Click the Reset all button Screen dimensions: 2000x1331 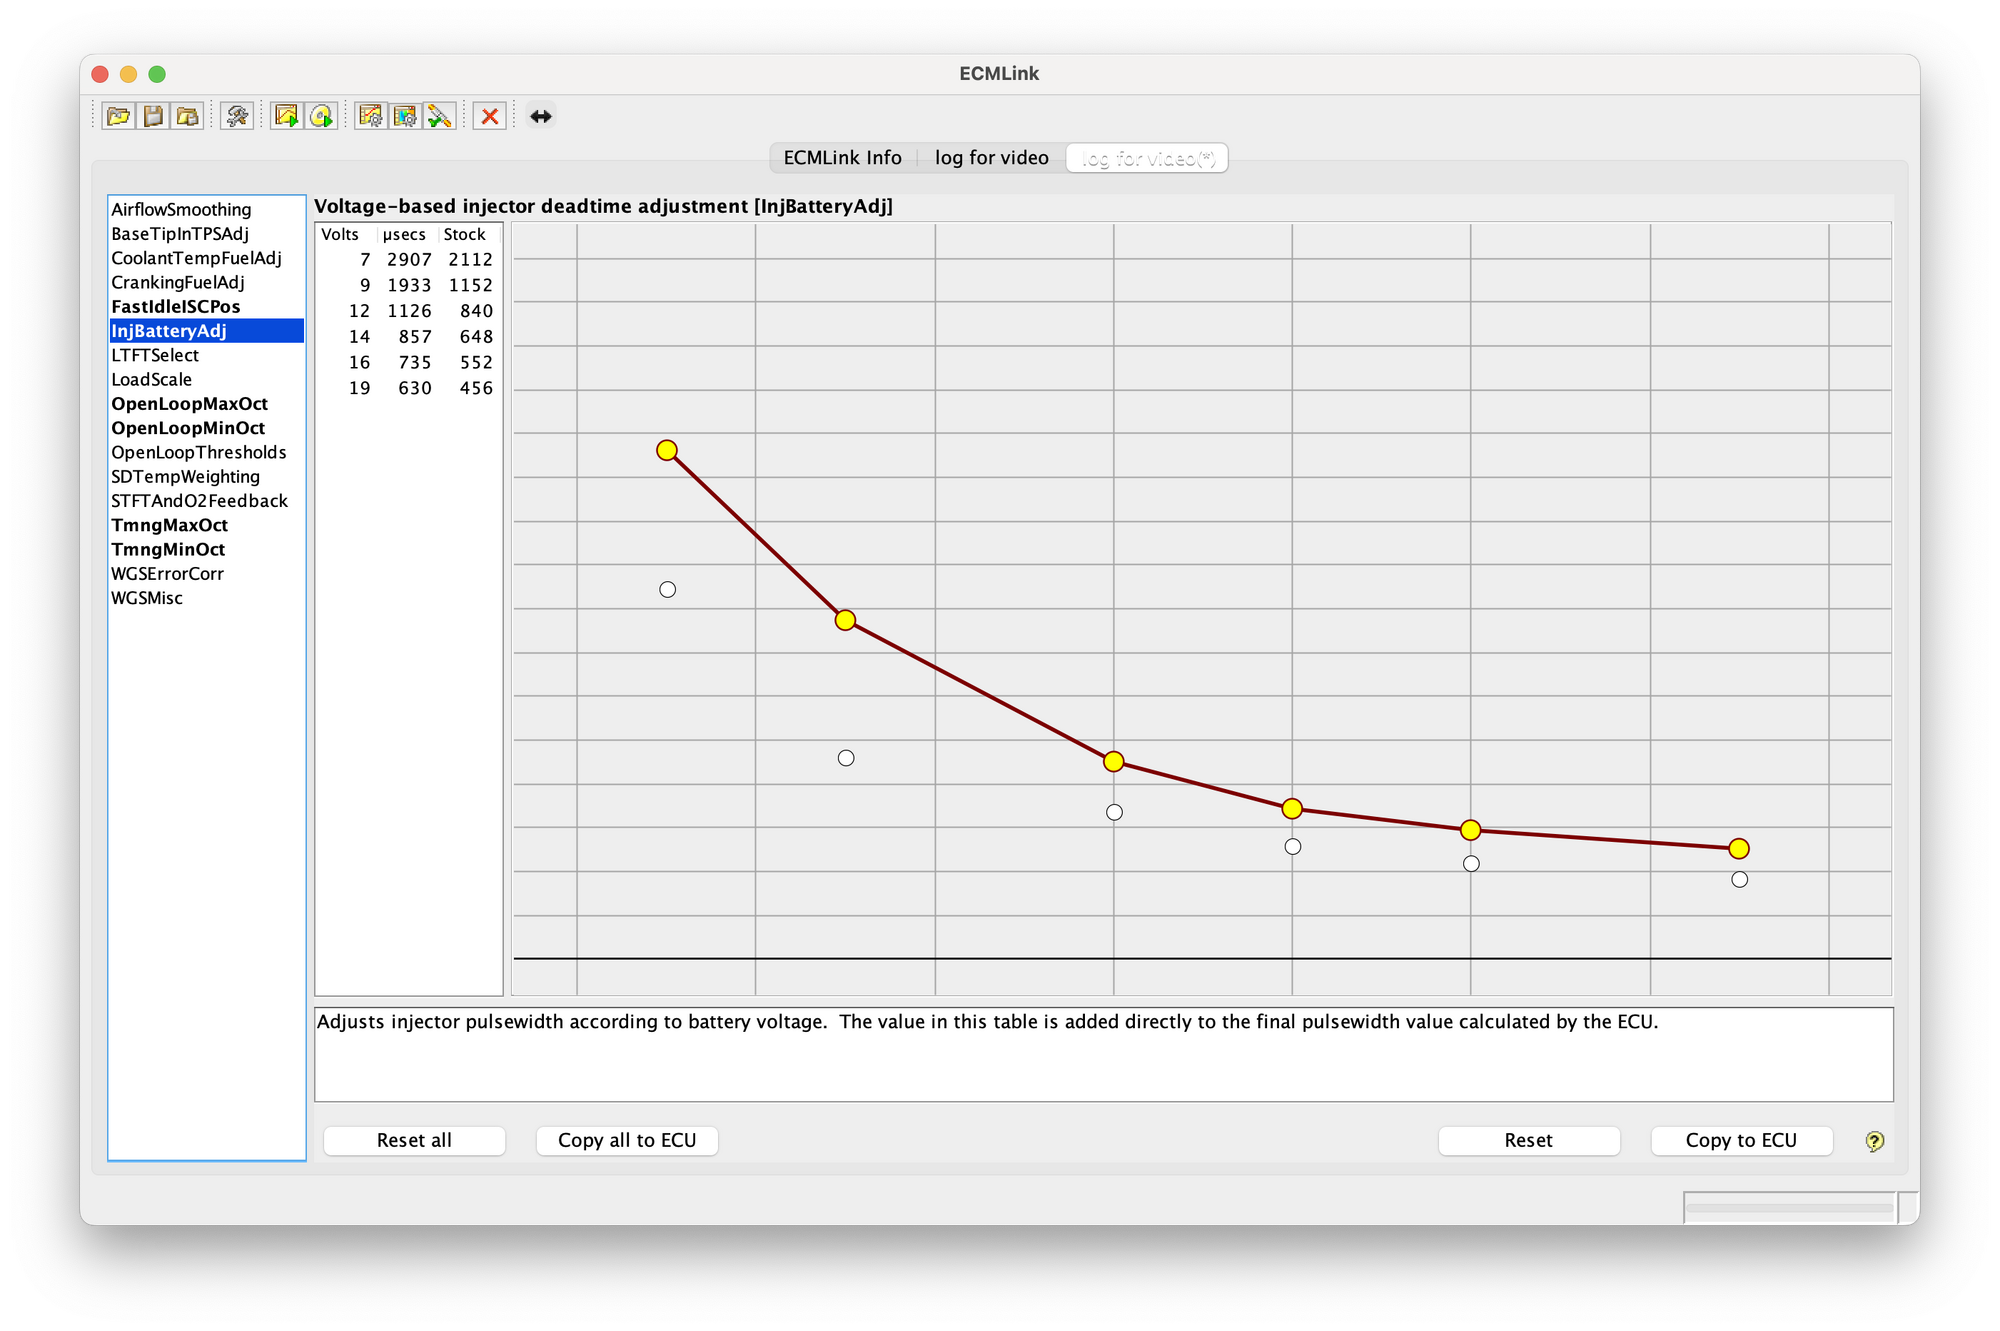point(414,1140)
